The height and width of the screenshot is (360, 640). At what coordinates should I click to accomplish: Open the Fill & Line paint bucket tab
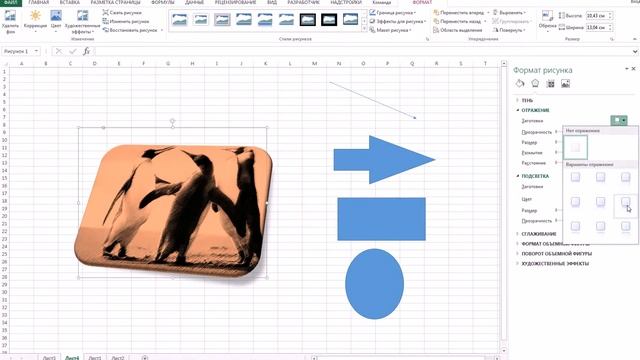pos(520,83)
